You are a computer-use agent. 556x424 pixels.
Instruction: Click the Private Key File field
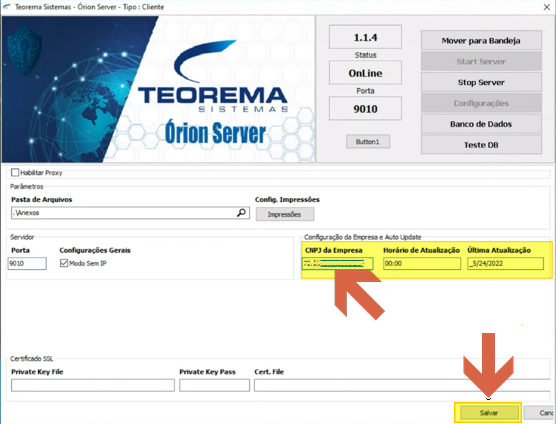pos(93,385)
